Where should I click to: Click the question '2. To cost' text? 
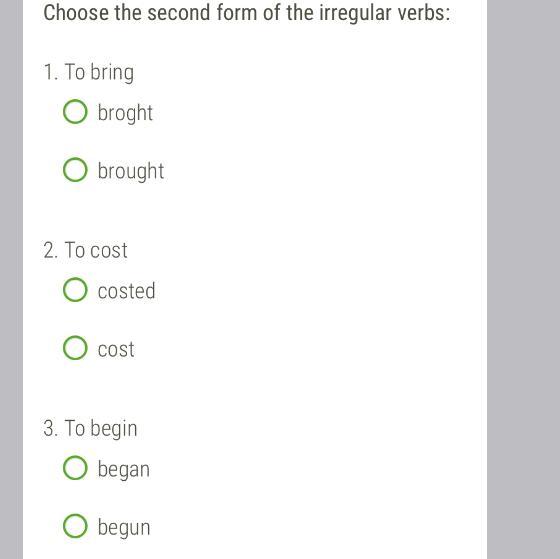click(85, 250)
